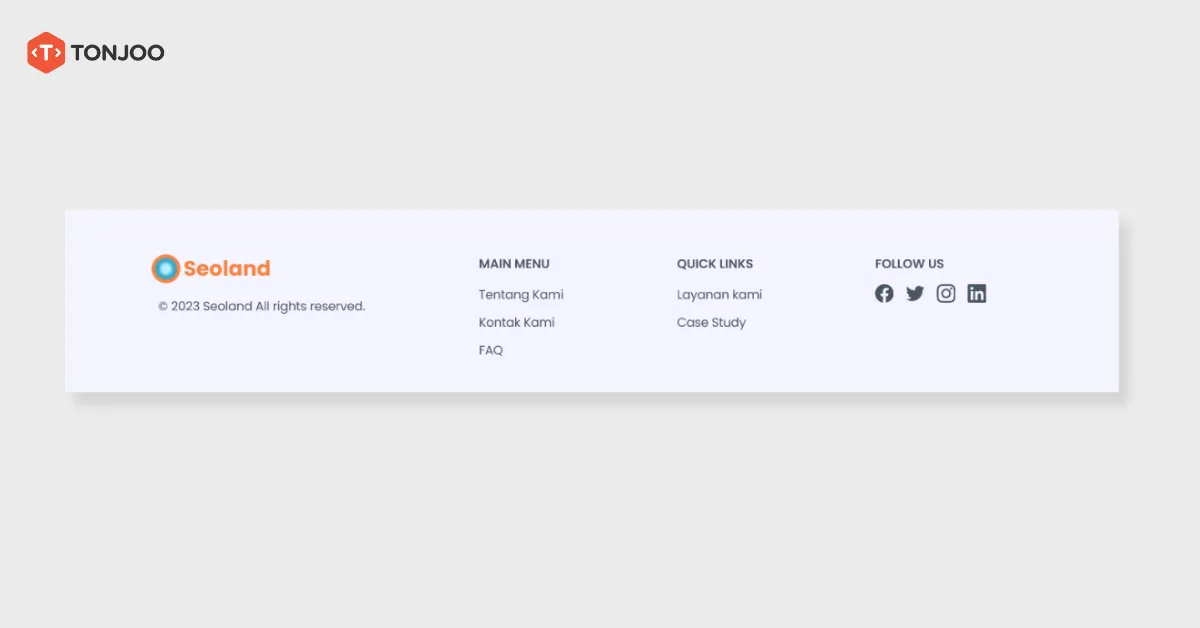Click the QUICK LINKS heading
This screenshot has width=1200, height=628.
(715, 263)
